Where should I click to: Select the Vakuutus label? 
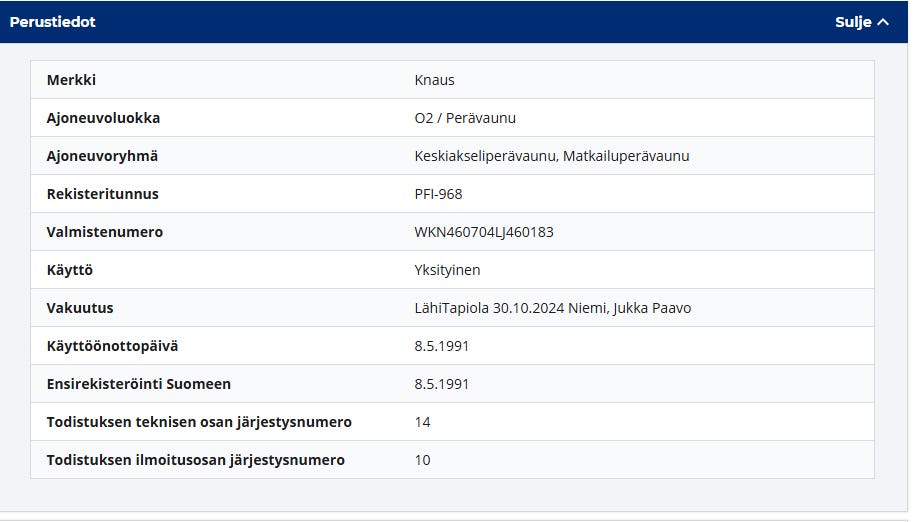80,308
